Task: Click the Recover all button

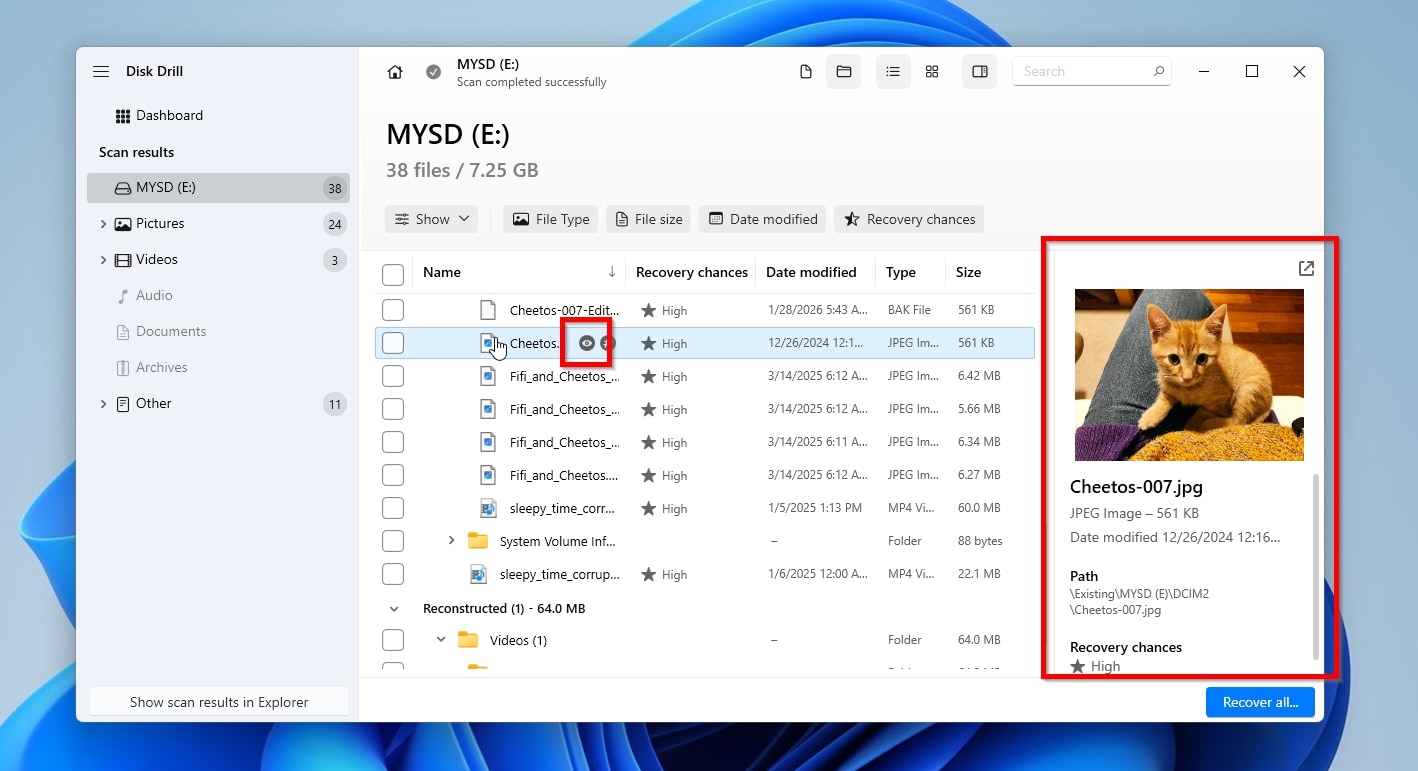Action: (1260, 702)
